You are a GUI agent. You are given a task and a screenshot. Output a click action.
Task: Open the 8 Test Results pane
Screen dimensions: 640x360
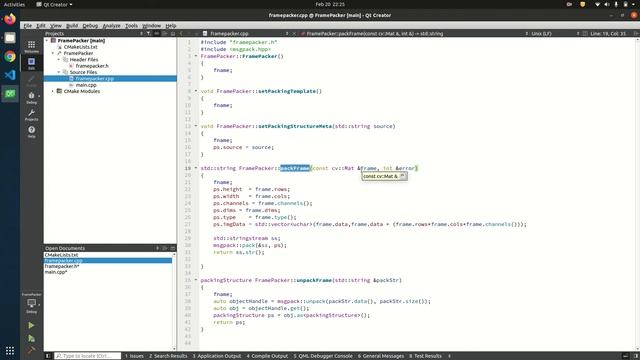point(425,356)
